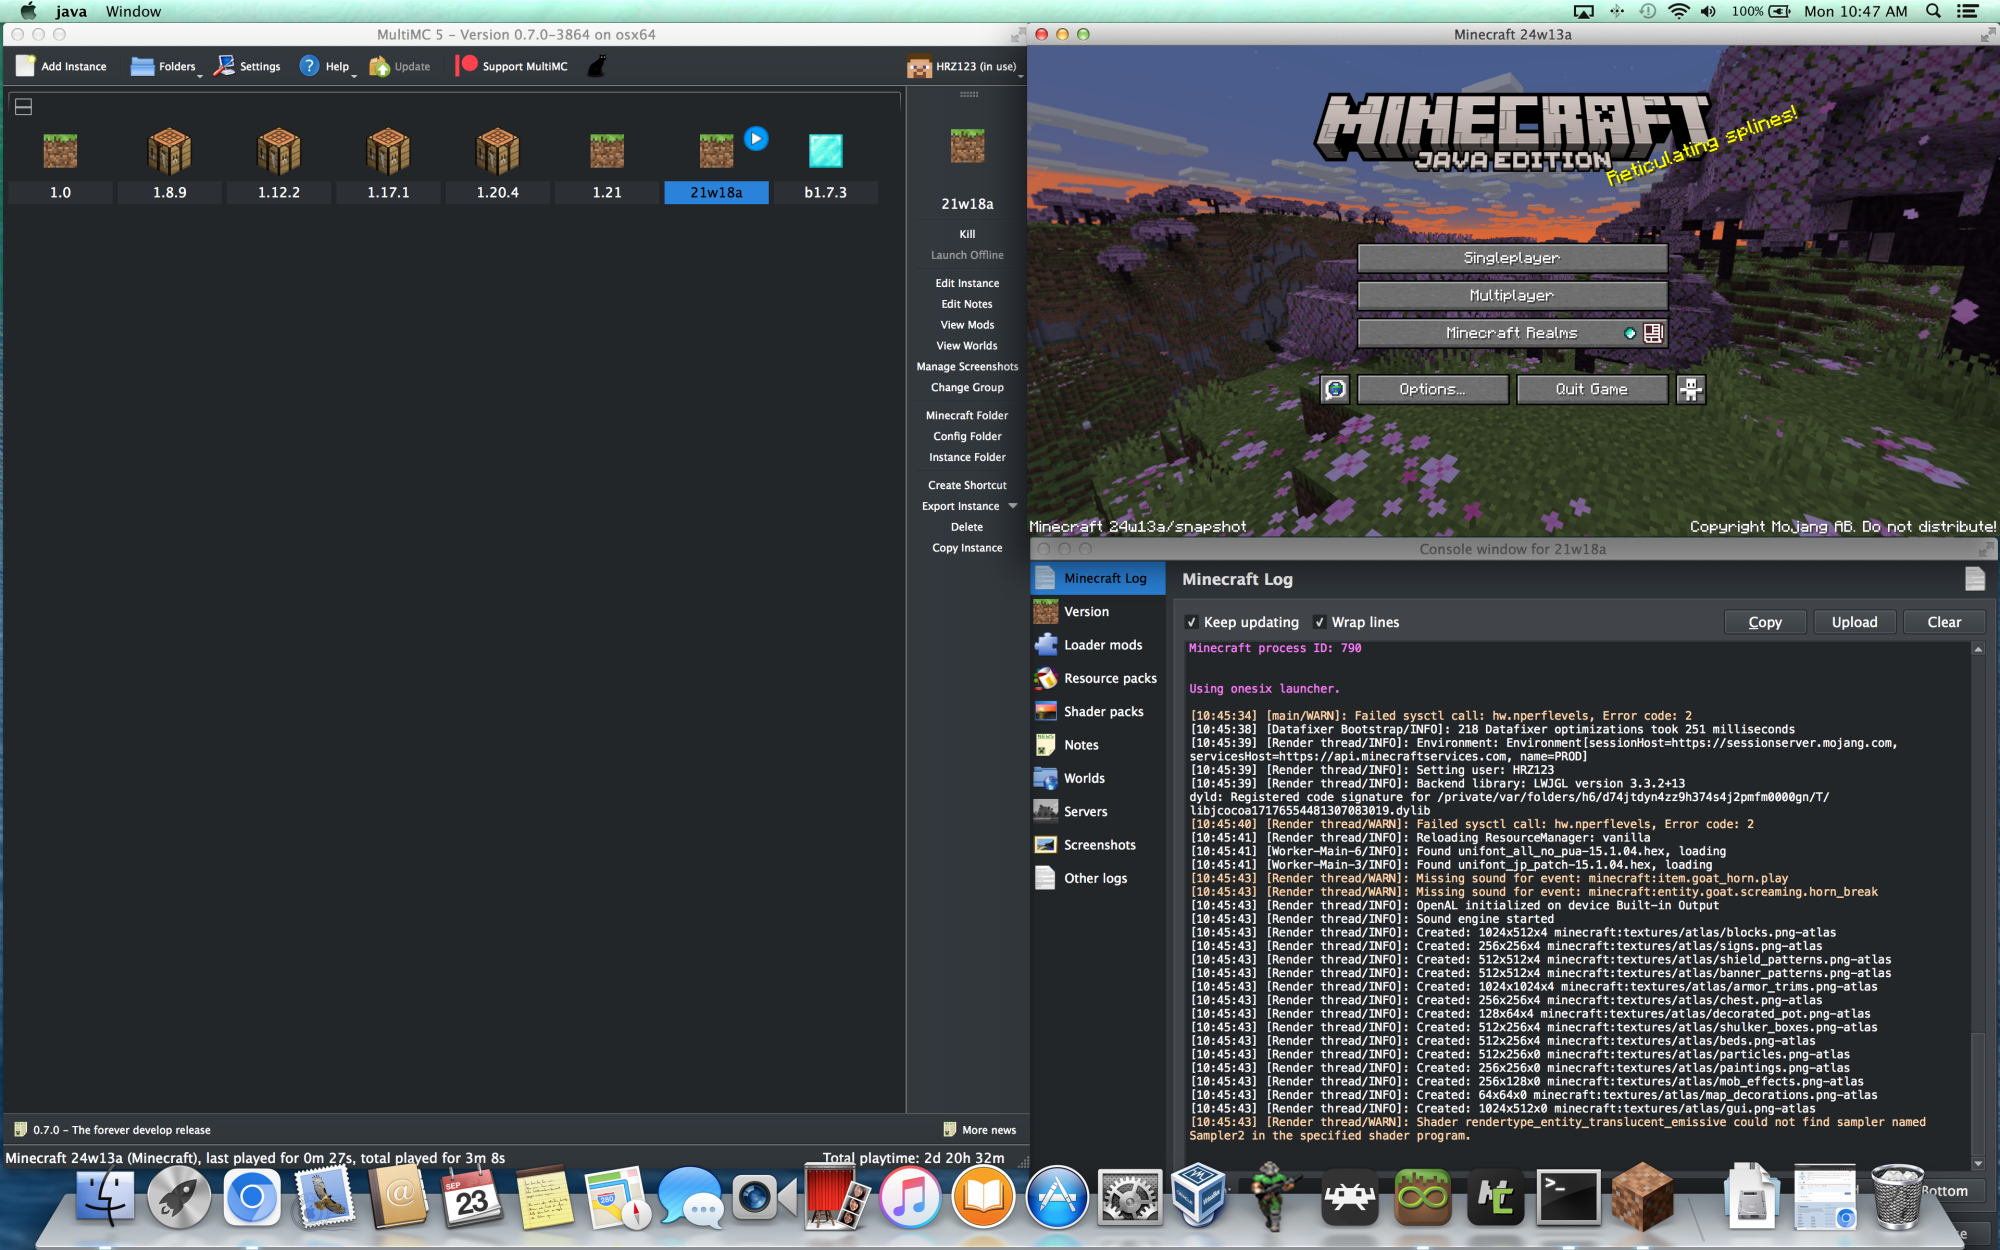Open the Minecraft accessibility options button

point(1690,389)
